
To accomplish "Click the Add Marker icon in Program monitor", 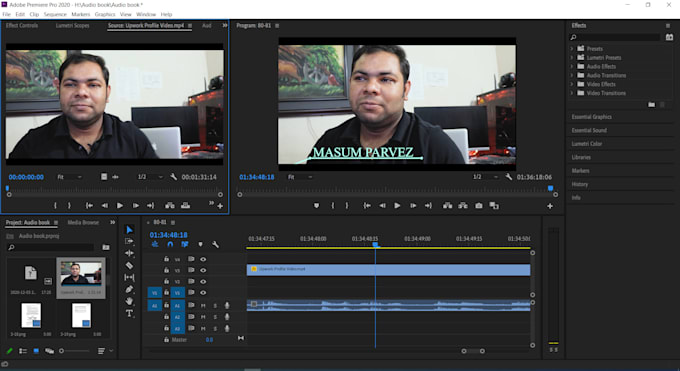I will [317, 206].
